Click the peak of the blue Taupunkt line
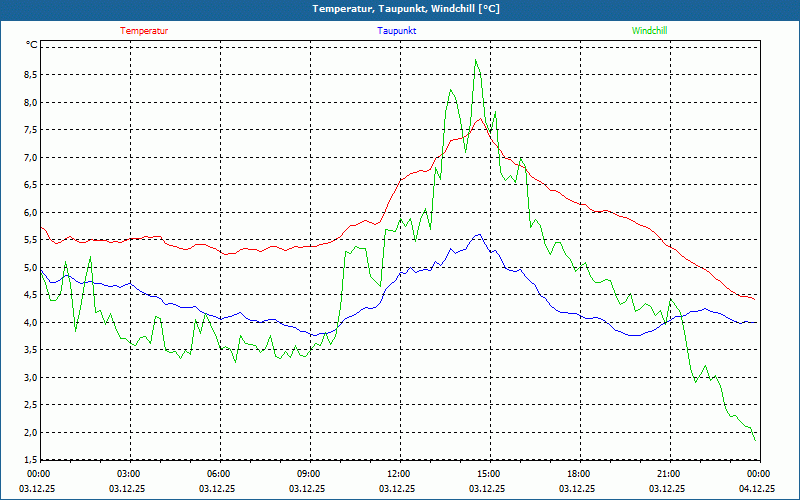 tap(479, 235)
